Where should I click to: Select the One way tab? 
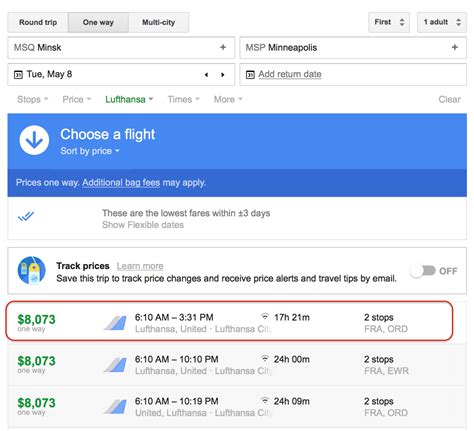point(98,22)
